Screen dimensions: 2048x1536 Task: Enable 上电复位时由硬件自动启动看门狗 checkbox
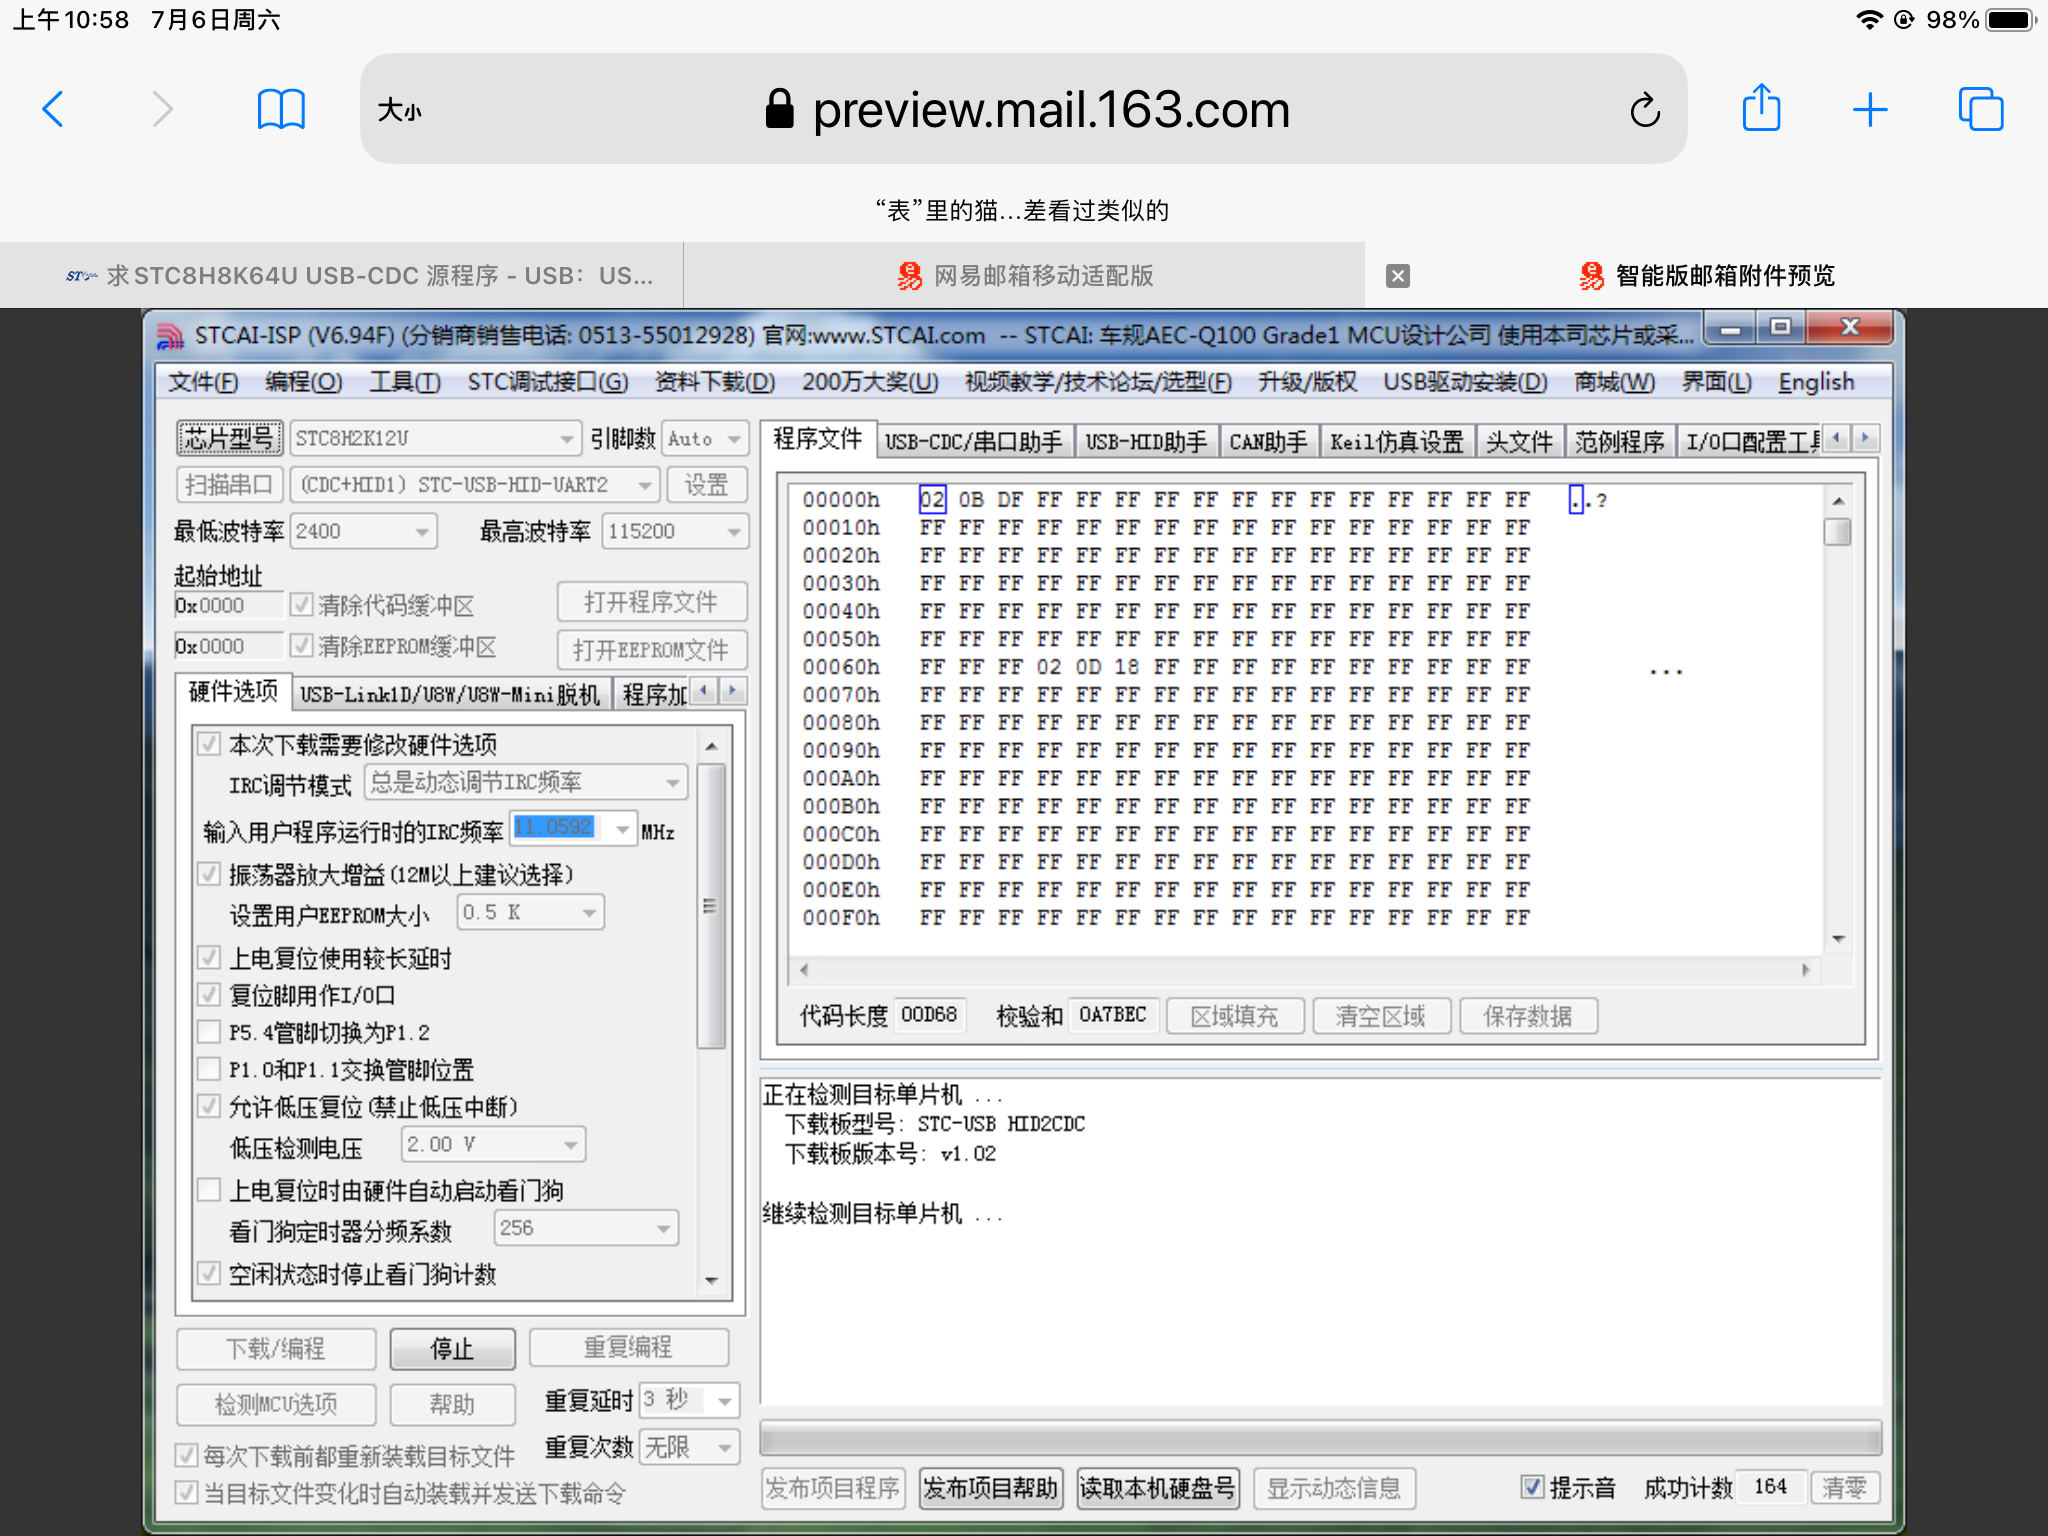point(209,1189)
